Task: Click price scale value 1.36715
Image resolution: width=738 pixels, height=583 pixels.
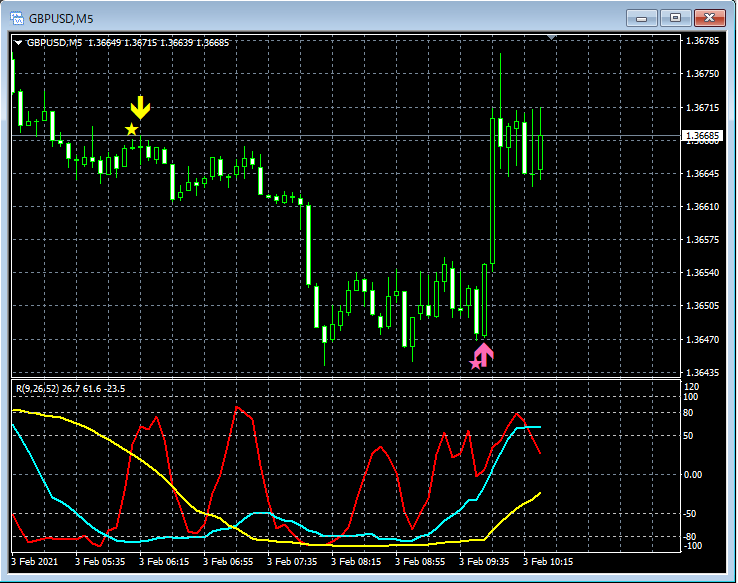Action: click(x=702, y=108)
